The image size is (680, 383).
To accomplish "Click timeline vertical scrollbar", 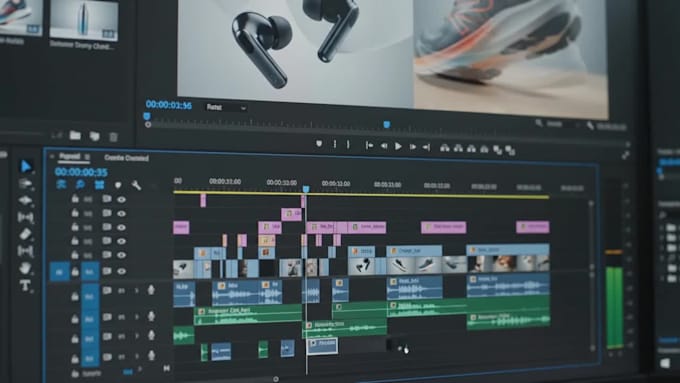I will pos(592,276).
